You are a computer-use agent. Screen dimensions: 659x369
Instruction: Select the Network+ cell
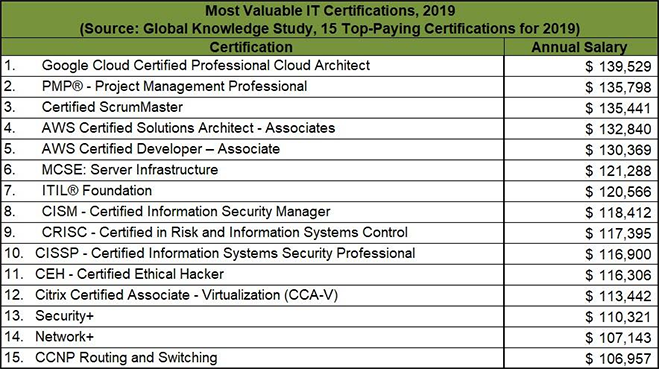(252, 337)
